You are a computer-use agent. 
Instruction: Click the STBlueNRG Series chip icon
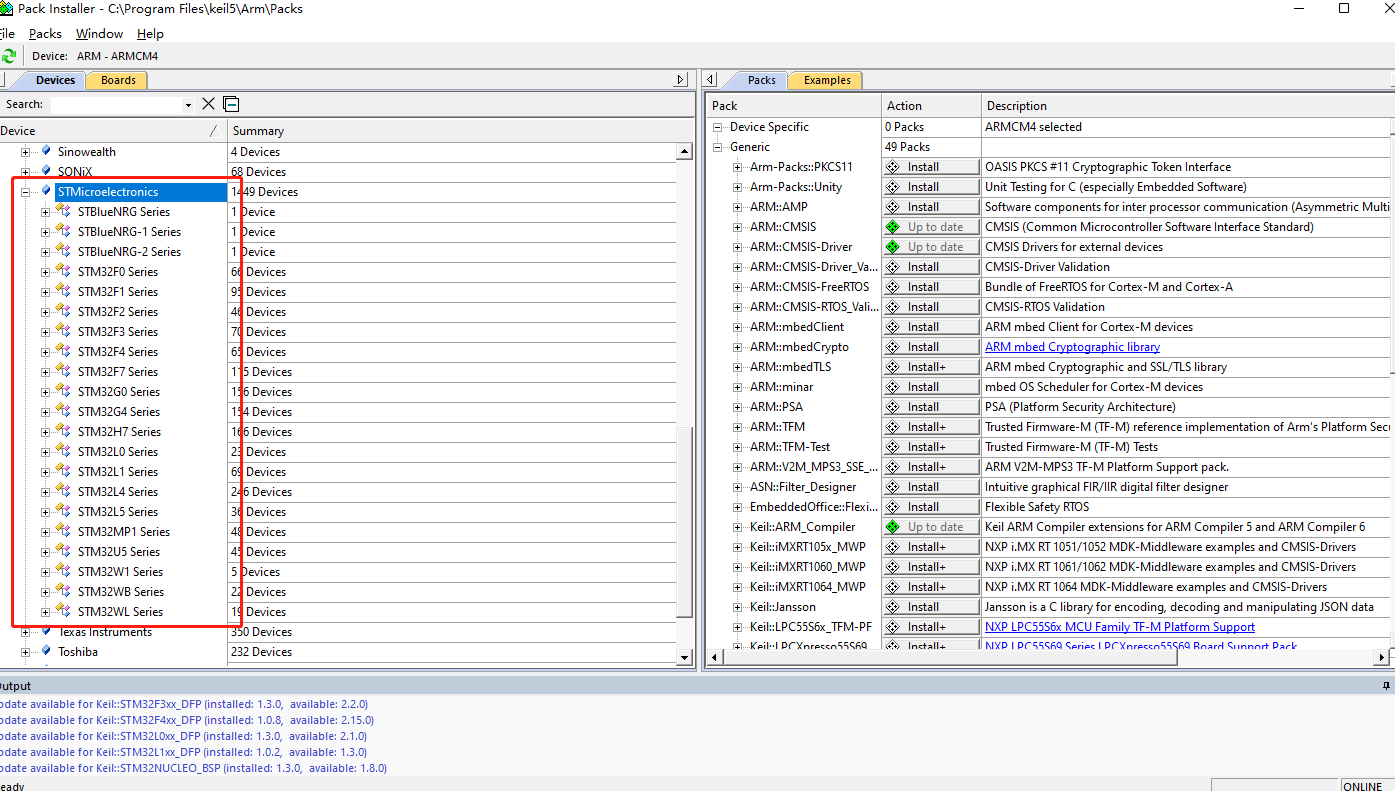coord(63,211)
